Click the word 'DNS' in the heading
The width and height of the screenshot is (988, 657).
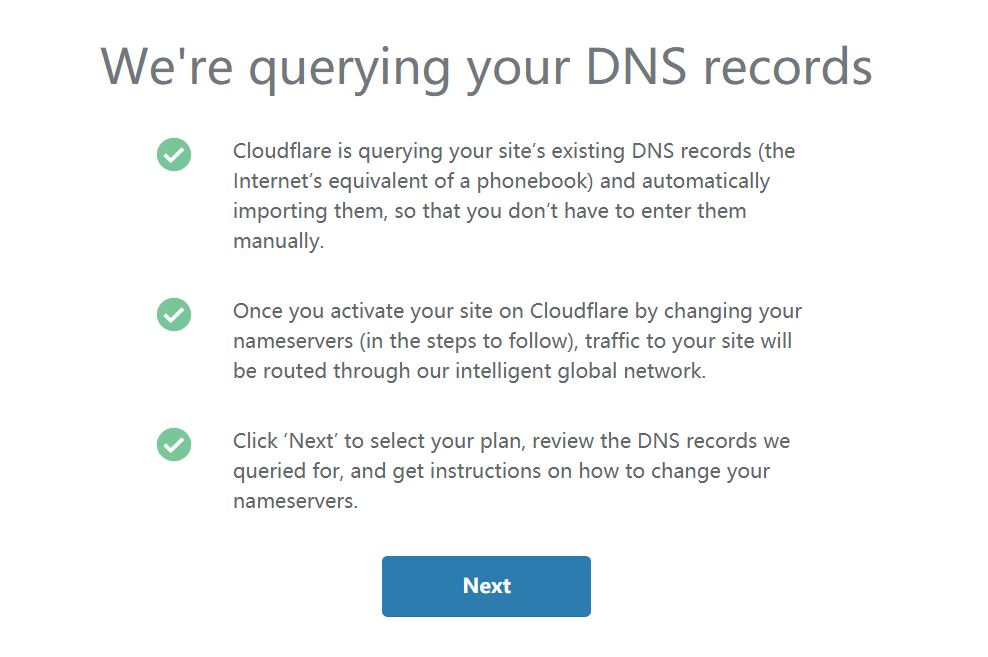(x=635, y=66)
